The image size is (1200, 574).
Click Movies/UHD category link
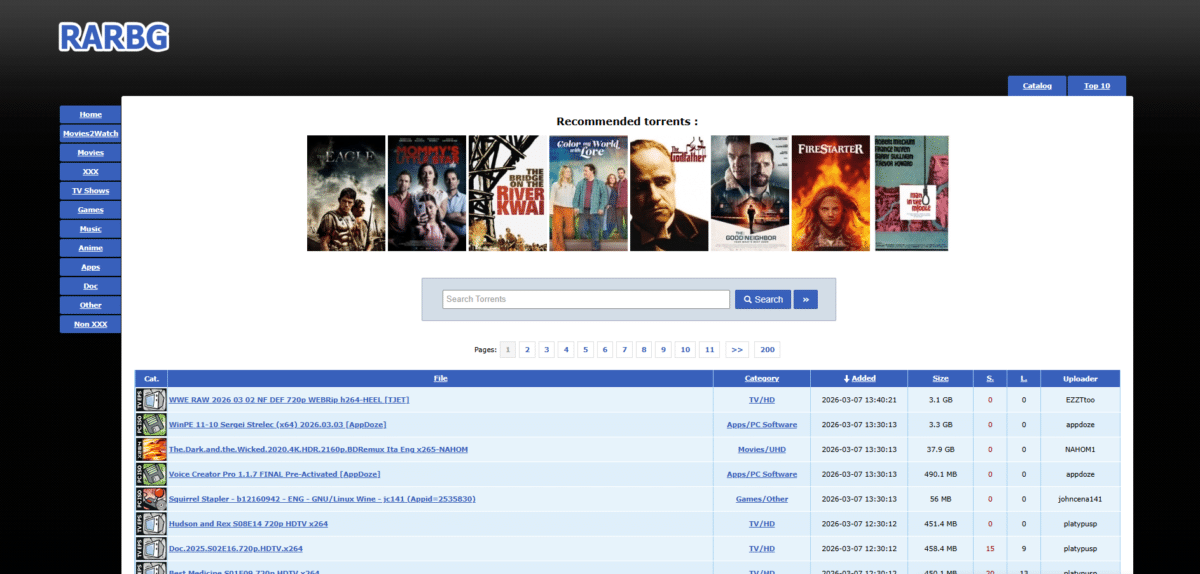[x=762, y=449]
